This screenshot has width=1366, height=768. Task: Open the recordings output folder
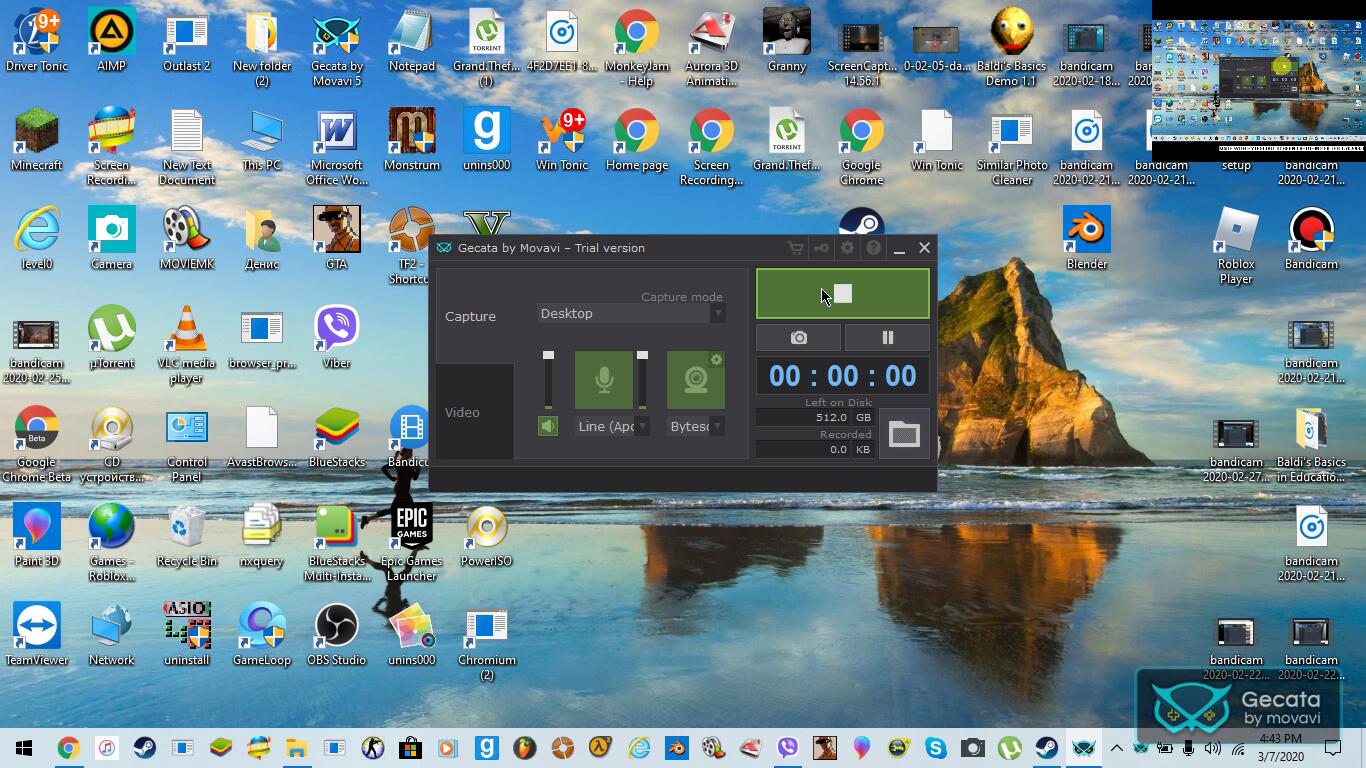click(904, 433)
